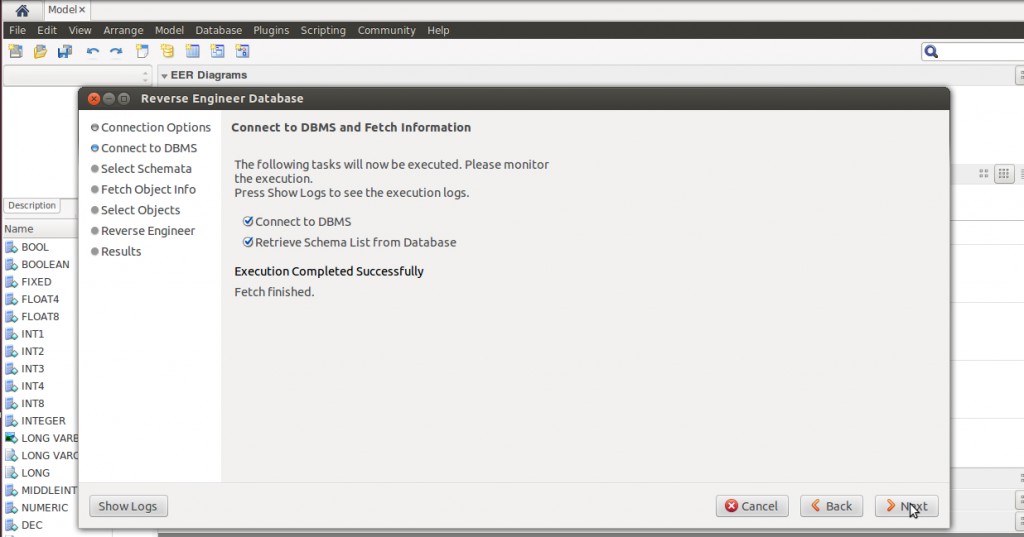This screenshot has height=537, width=1024.
Task: Proceed with the Next button
Action: [x=906, y=506]
